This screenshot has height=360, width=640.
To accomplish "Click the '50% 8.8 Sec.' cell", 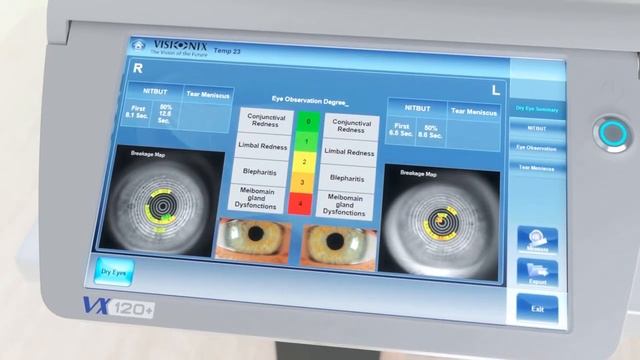I will click(x=431, y=132).
